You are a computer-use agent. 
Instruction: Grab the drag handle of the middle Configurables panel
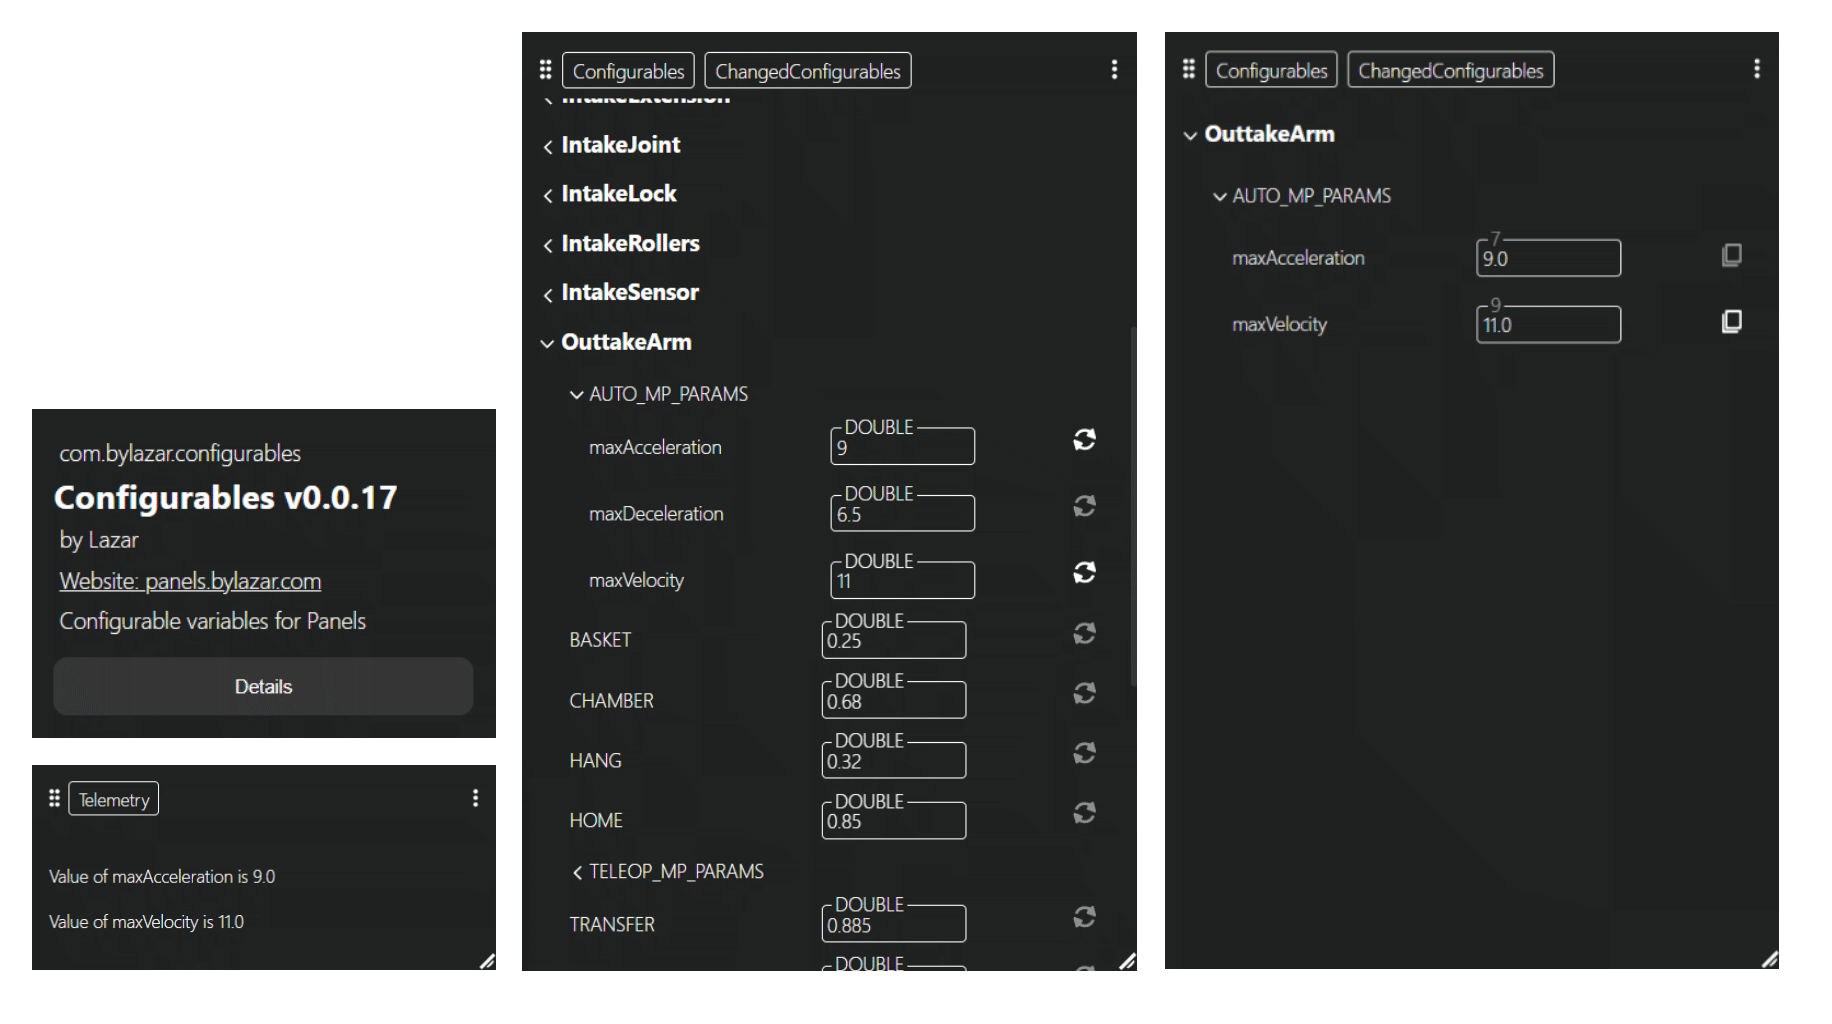(x=545, y=70)
